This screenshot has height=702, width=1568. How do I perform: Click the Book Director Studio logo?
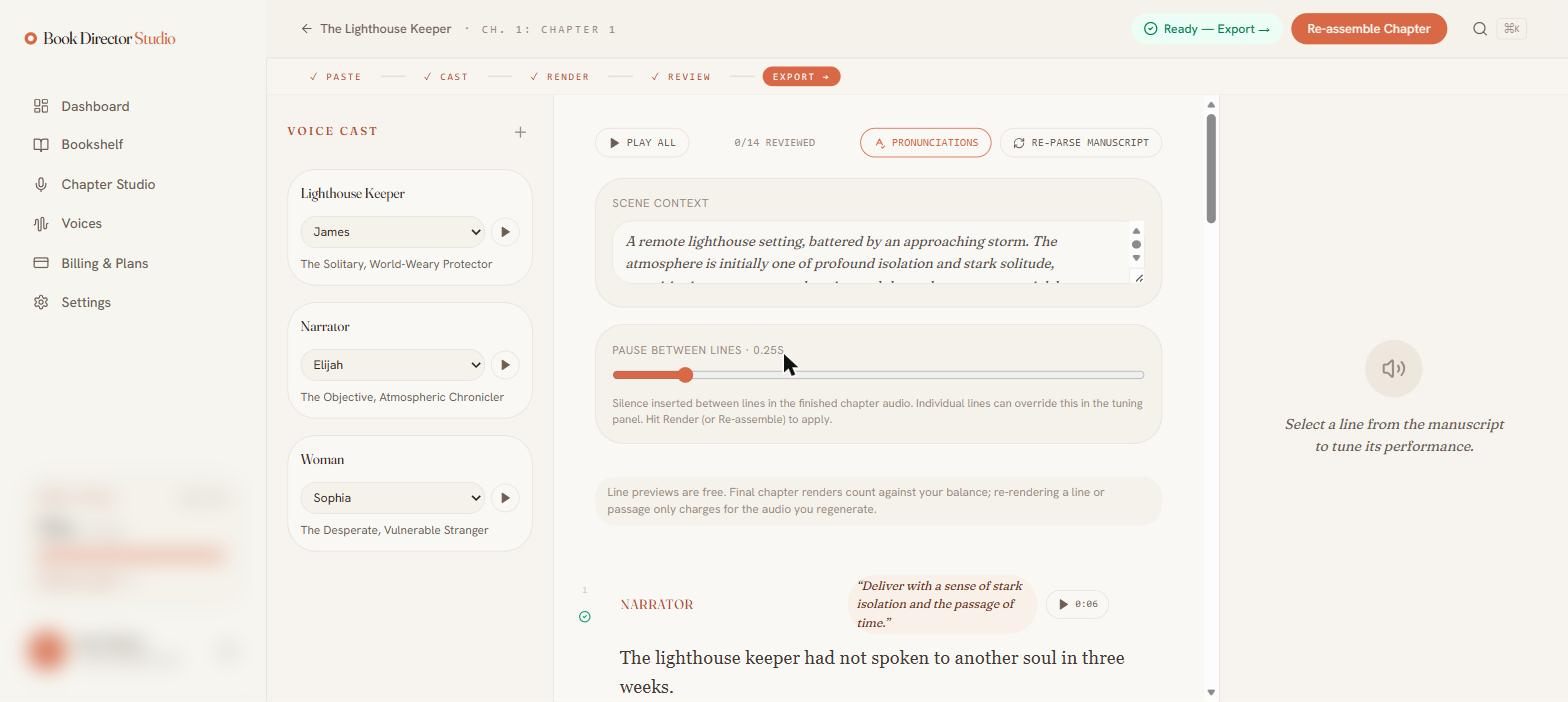[x=100, y=38]
